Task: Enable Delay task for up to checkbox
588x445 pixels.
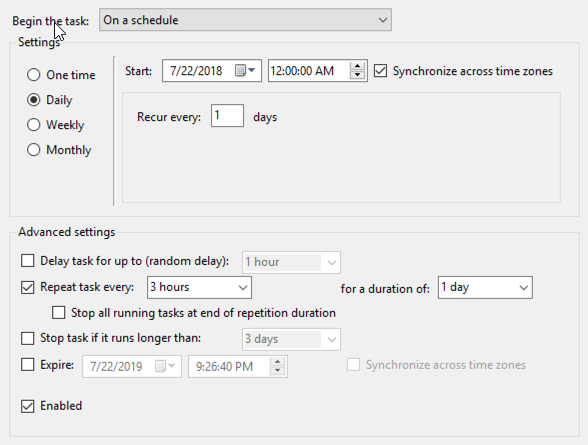Action: (x=28, y=261)
